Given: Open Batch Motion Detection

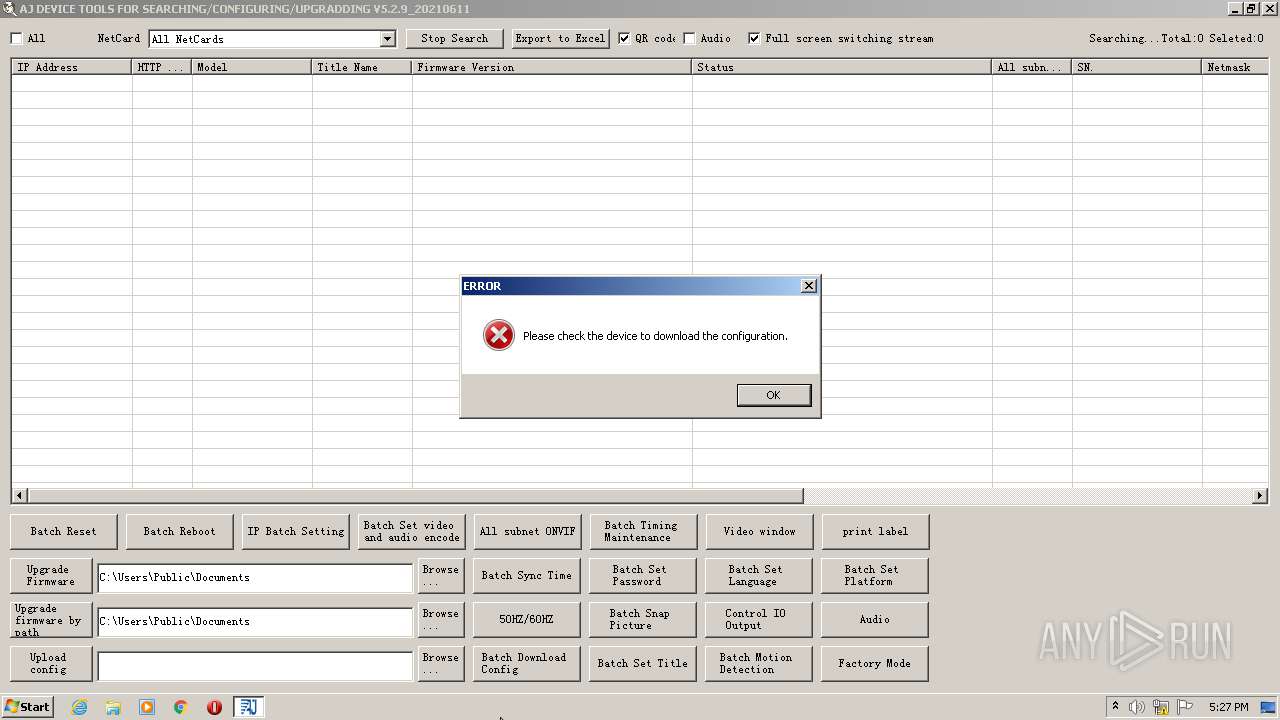Looking at the screenshot, I should point(760,663).
